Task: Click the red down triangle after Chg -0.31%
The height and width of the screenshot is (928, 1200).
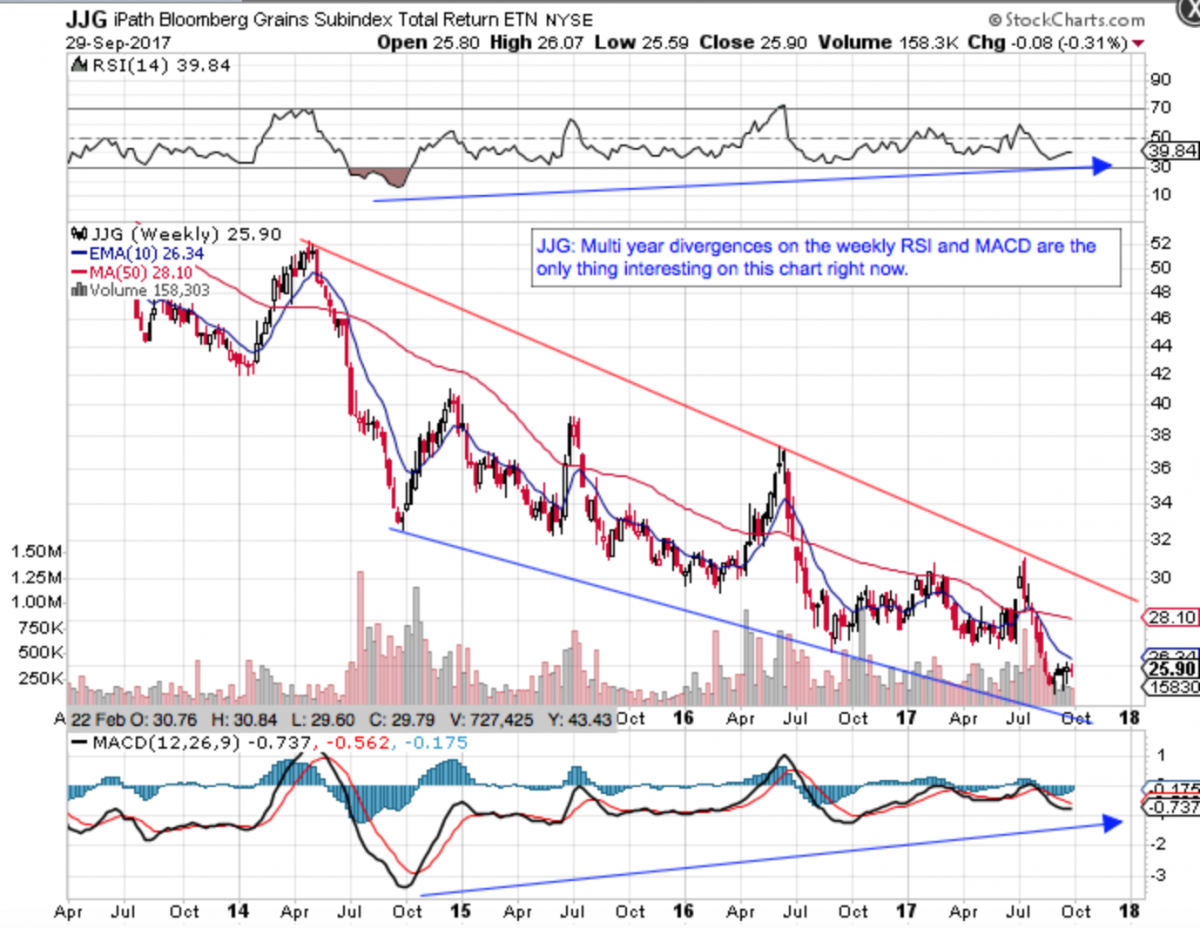Action: tap(1138, 44)
